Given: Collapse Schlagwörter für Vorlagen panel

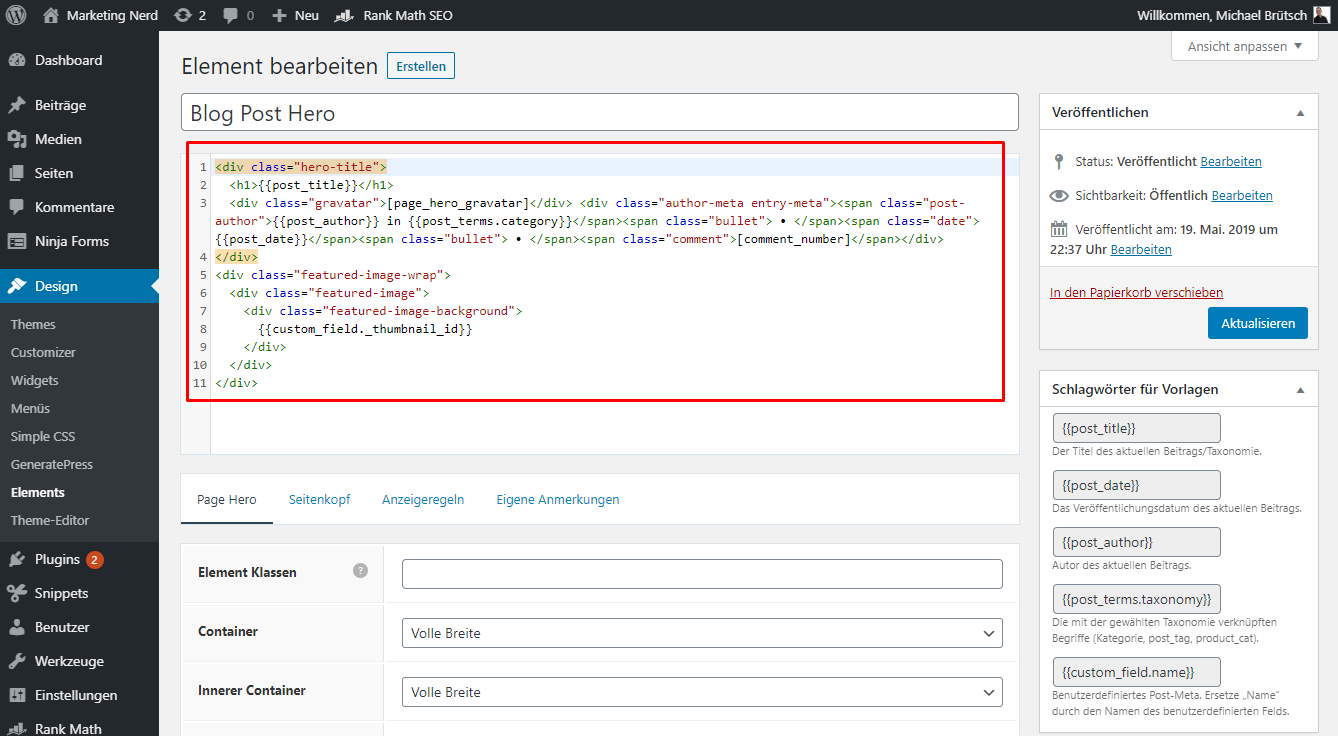Looking at the screenshot, I should pos(1300,389).
